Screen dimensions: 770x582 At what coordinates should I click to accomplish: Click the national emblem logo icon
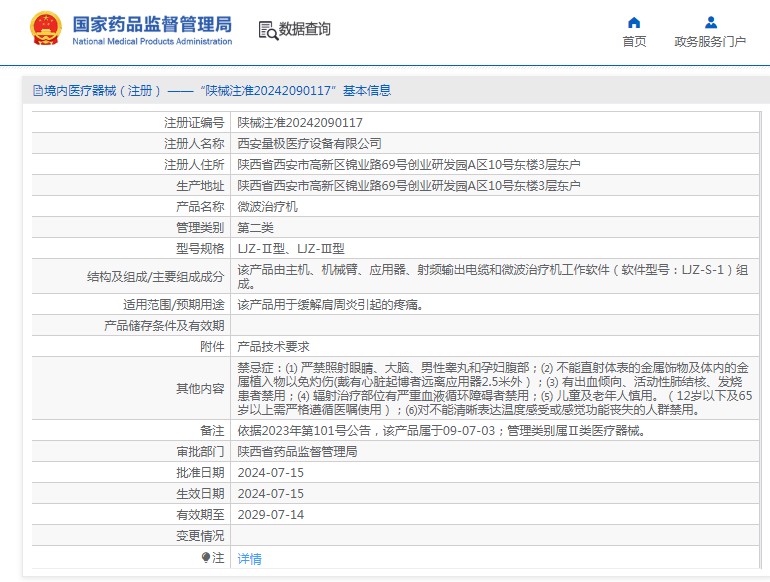tap(46, 28)
